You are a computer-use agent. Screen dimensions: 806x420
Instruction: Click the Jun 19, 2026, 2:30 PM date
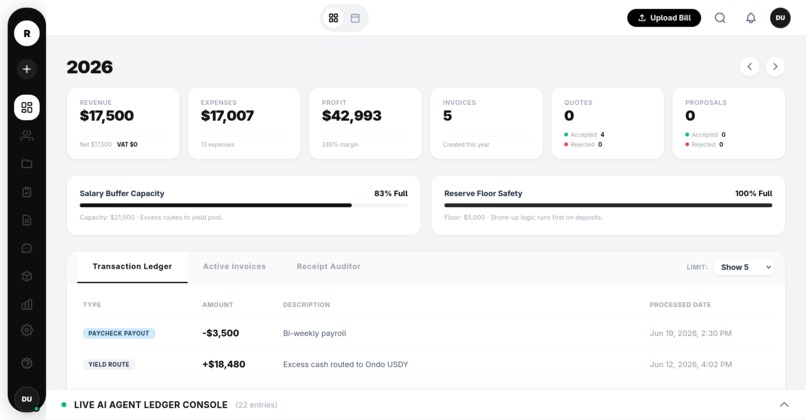click(690, 333)
